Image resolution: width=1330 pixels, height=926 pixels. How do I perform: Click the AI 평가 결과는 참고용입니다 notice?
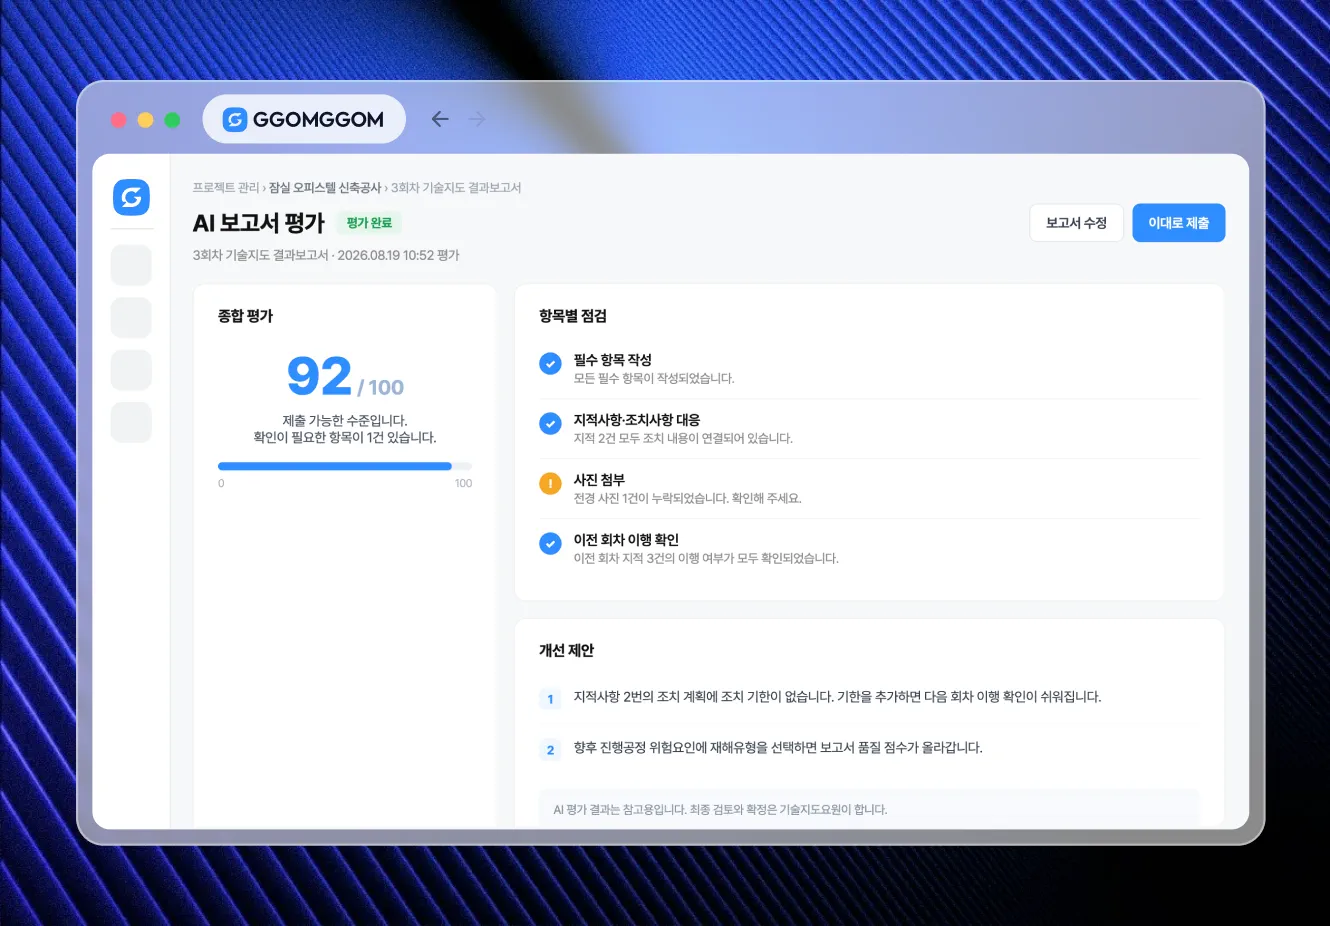720,810
